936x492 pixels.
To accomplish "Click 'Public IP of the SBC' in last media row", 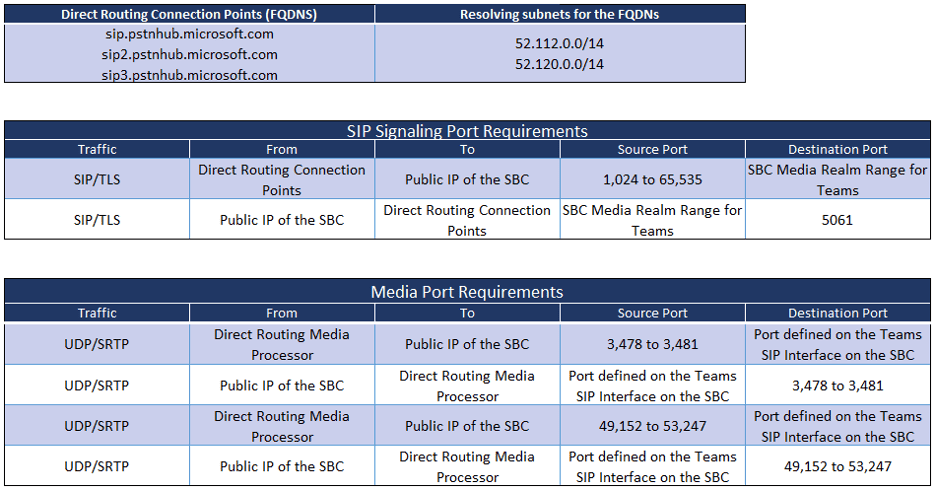I will tap(282, 467).
